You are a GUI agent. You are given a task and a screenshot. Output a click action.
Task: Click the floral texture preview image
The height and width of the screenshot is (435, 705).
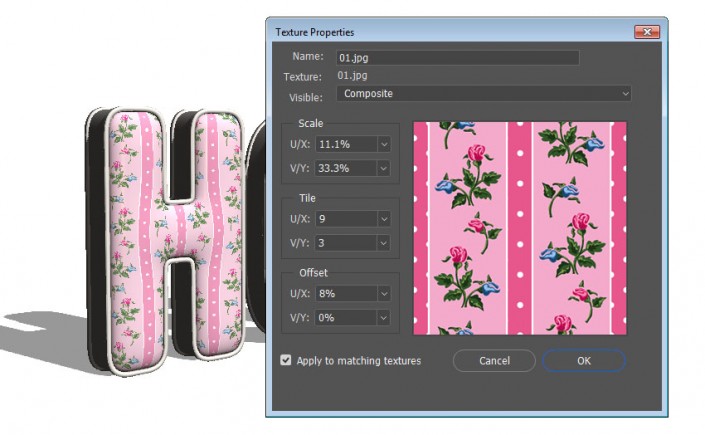(520, 228)
